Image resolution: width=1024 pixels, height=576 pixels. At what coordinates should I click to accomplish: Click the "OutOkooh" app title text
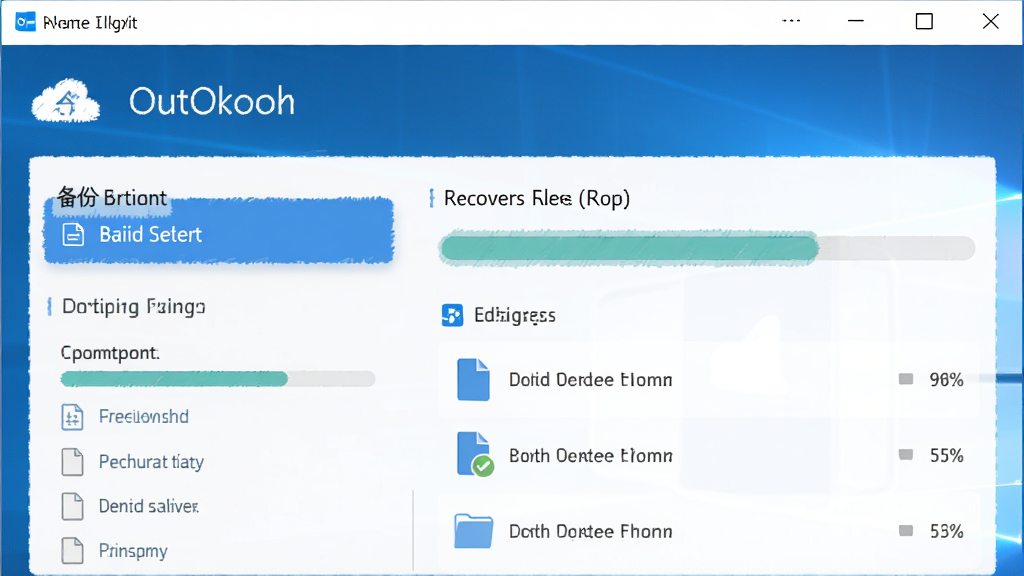click(212, 101)
